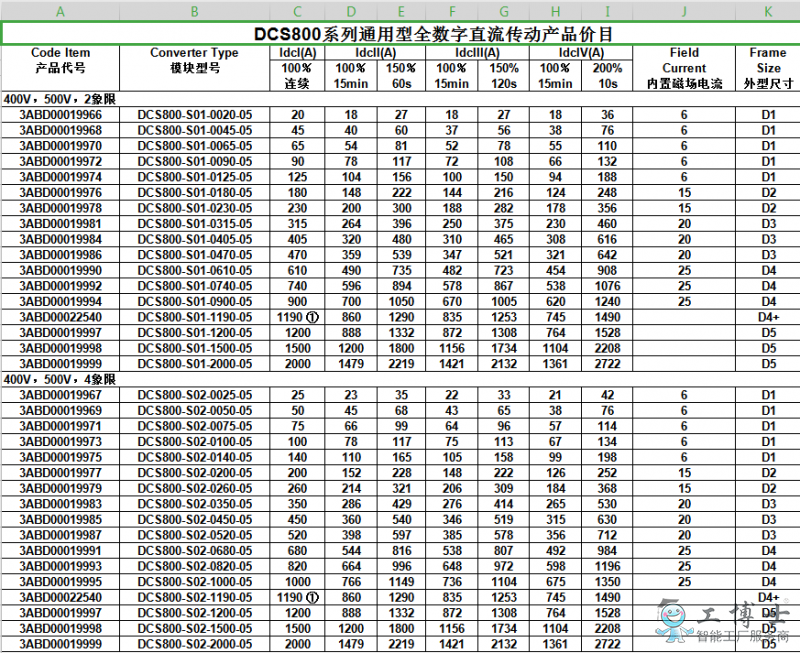Click converter type DCS800-S02-0820-05

point(194,566)
